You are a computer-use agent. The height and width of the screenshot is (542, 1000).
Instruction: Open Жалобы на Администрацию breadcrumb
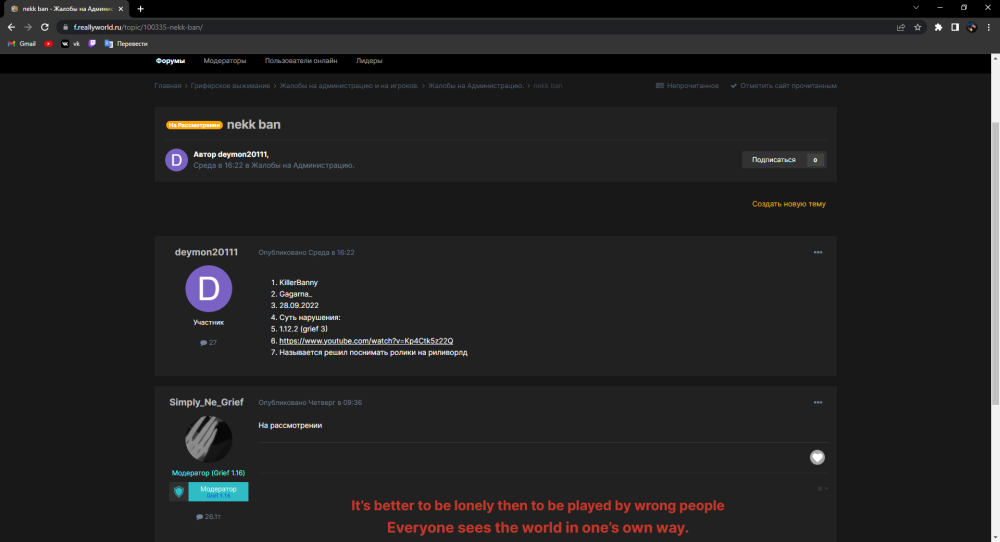[x=476, y=86]
